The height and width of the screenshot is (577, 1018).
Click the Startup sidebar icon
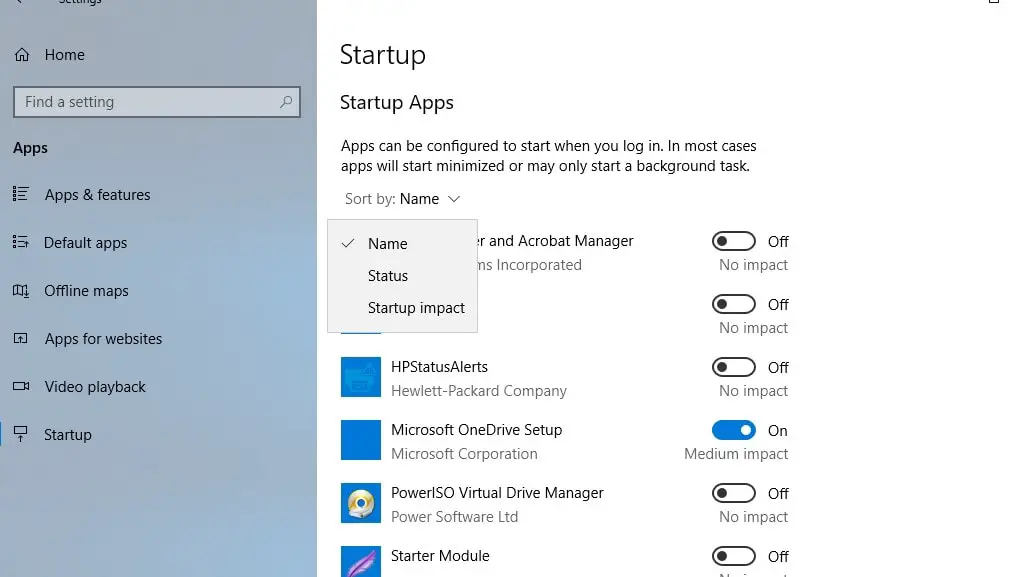[21, 434]
